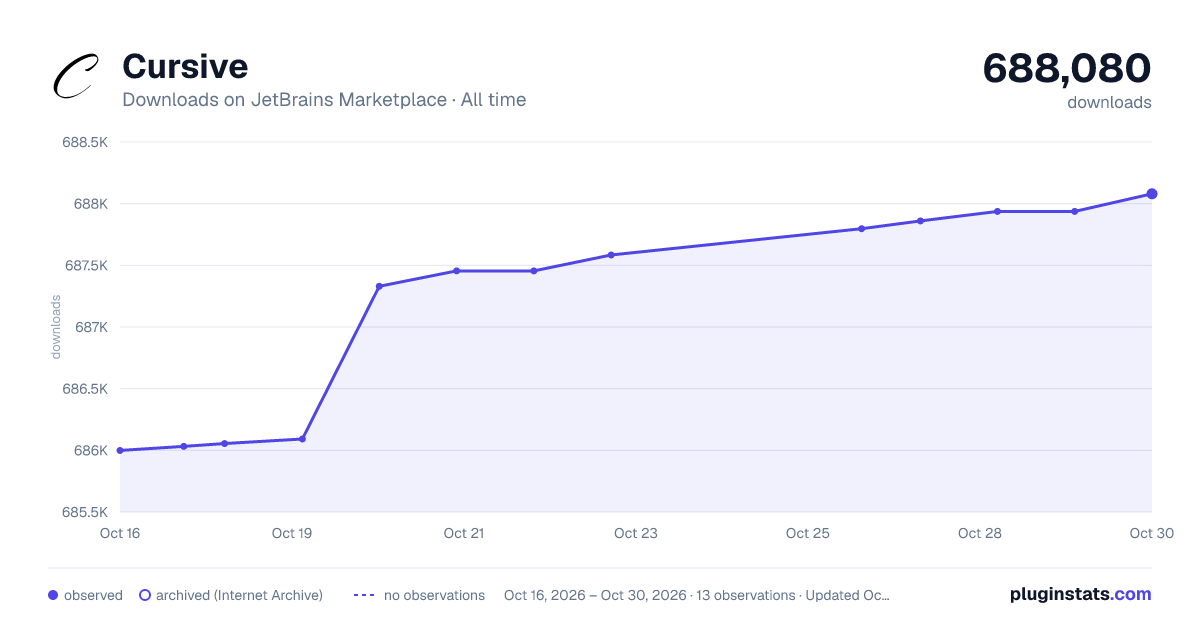The width and height of the screenshot is (1200, 630).
Task: Click the Oct 28 x-axis label
Action: tap(980, 533)
